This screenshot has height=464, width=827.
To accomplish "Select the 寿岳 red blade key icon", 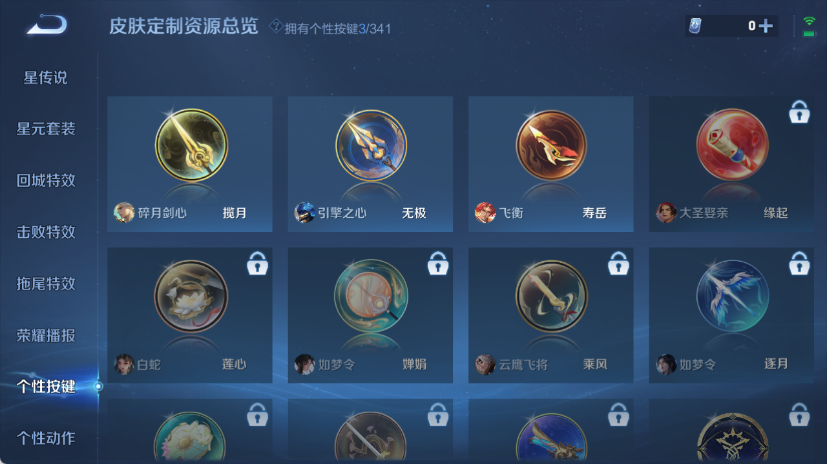I will click(551, 145).
